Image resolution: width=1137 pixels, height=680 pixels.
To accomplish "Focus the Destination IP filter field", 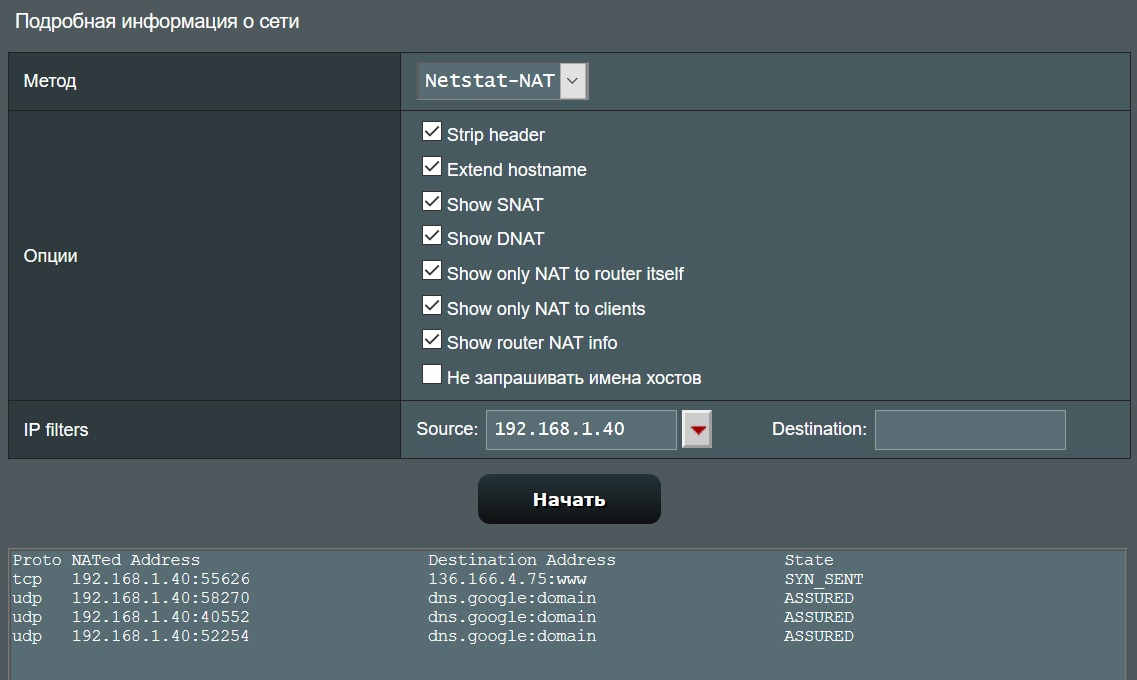I will (969, 429).
